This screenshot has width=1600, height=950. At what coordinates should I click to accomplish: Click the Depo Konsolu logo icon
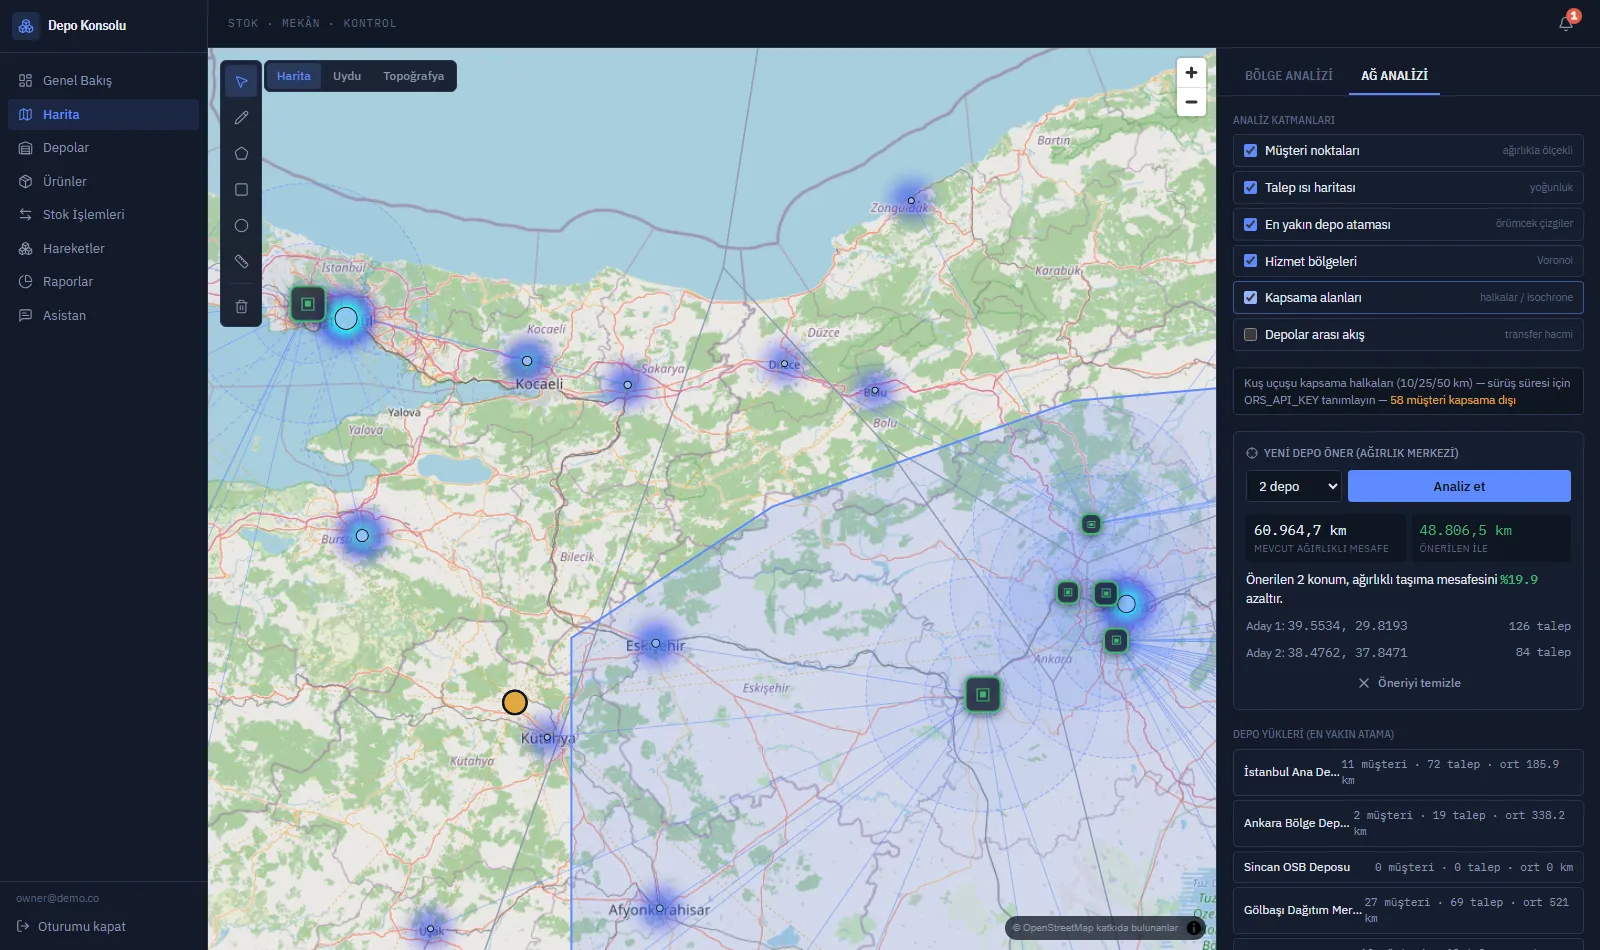click(x=26, y=26)
